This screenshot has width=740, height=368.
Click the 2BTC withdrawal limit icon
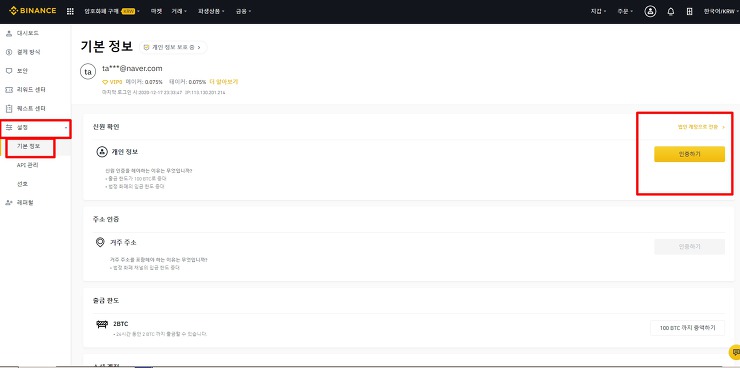(102, 325)
